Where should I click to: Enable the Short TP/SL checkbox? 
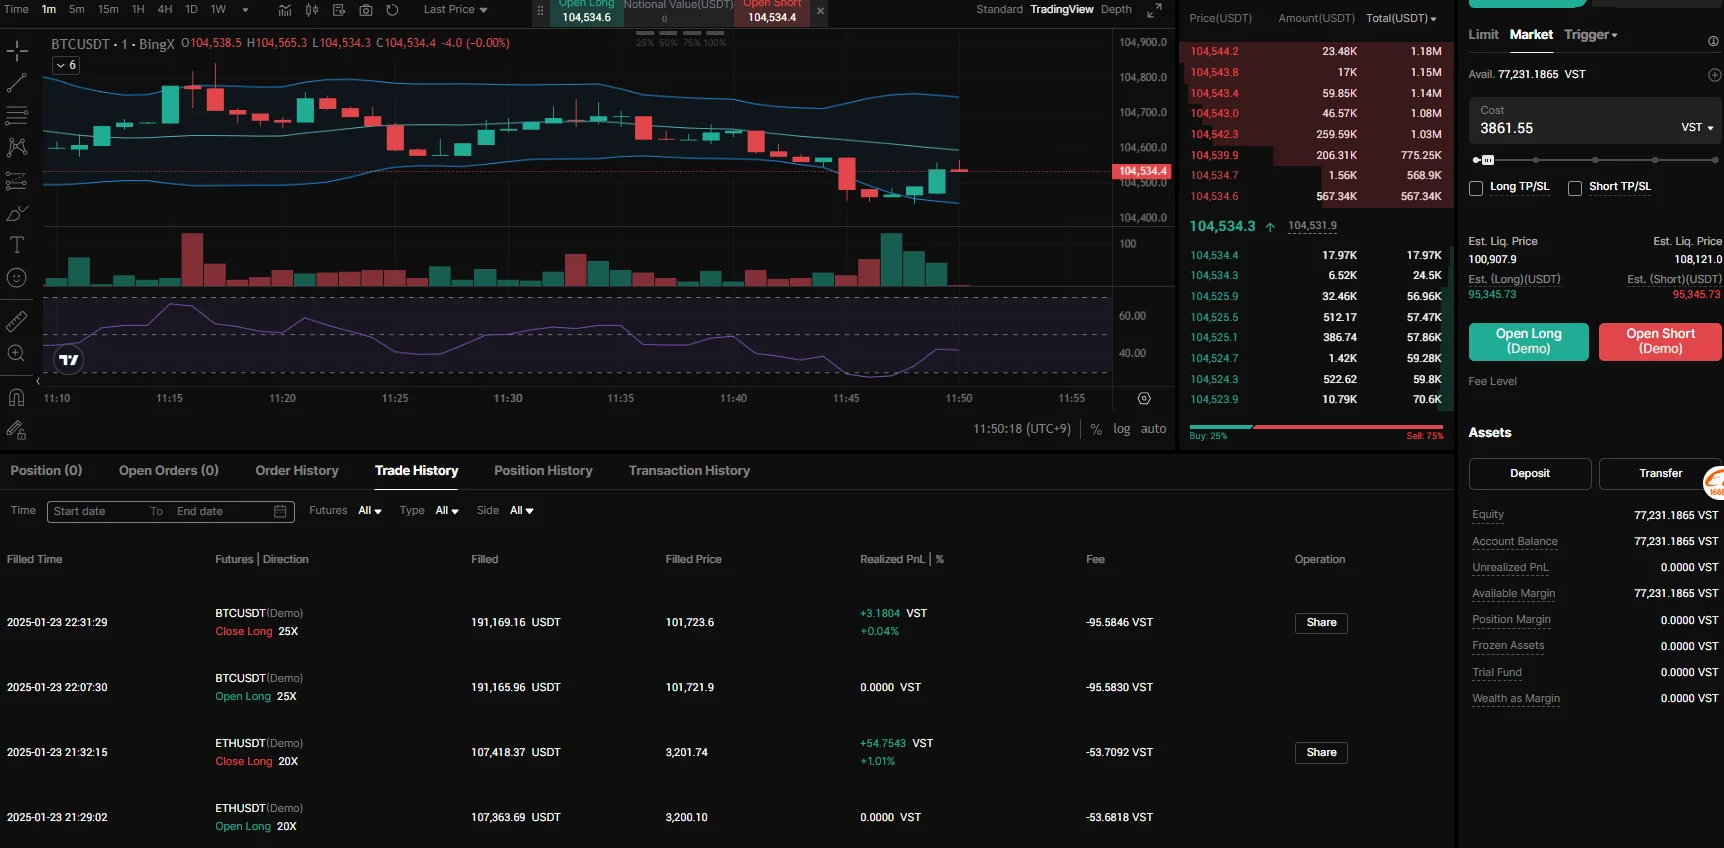(1575, 188)
